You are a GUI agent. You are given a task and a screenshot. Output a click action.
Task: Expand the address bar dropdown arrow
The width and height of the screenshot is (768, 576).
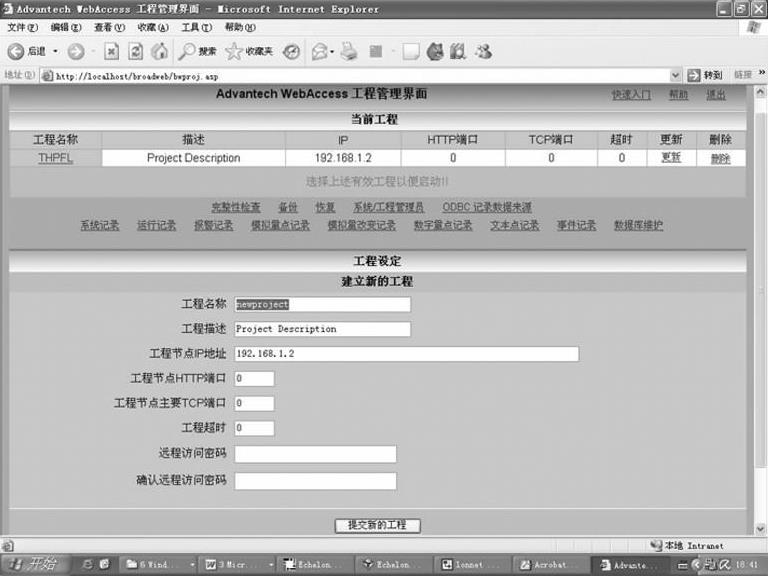pyautogui.click(x=675, y=75)
